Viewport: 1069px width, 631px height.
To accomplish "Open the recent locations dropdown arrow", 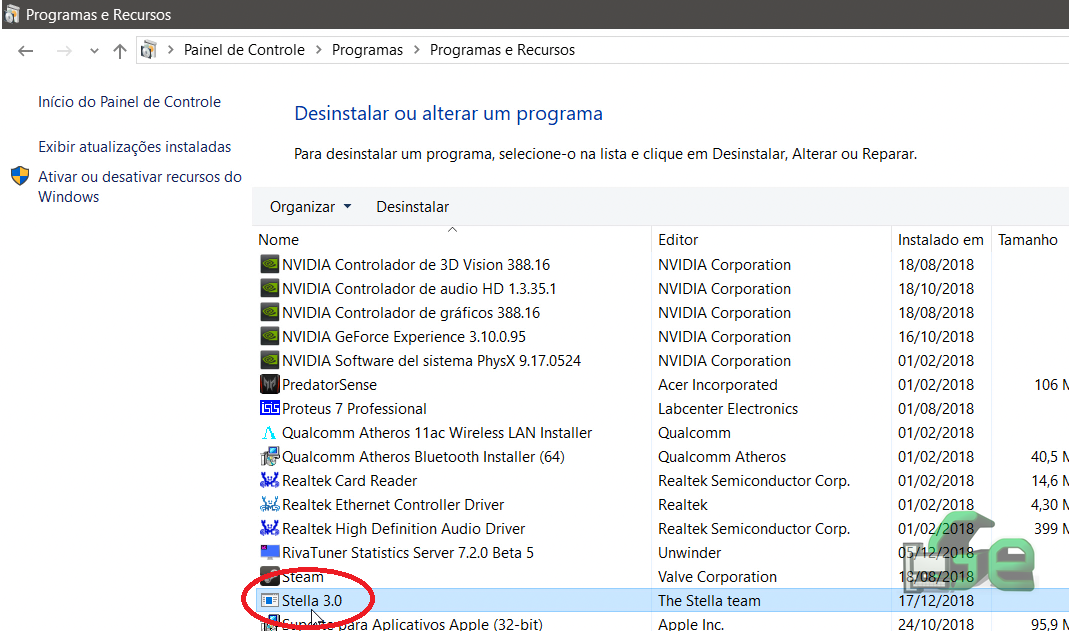I will point(94,50).
